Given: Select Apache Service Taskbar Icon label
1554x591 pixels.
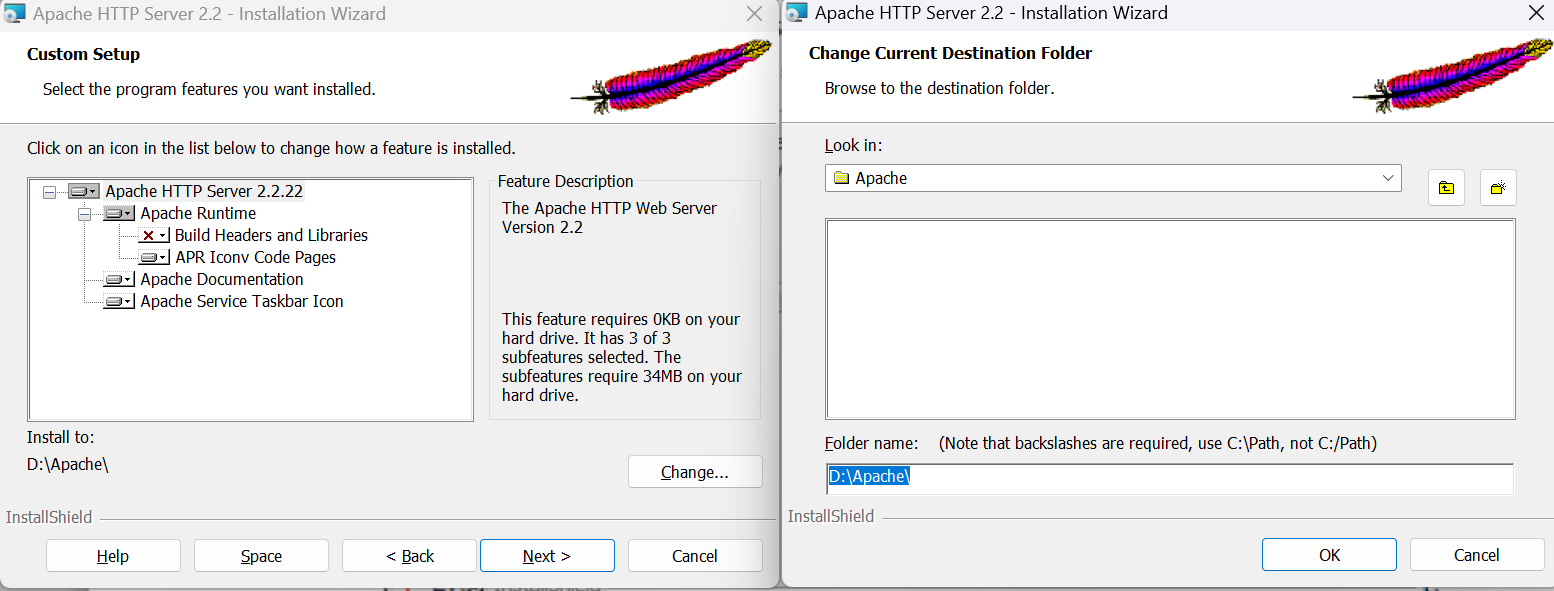Looking at the screenshot, I should point(242,301).
